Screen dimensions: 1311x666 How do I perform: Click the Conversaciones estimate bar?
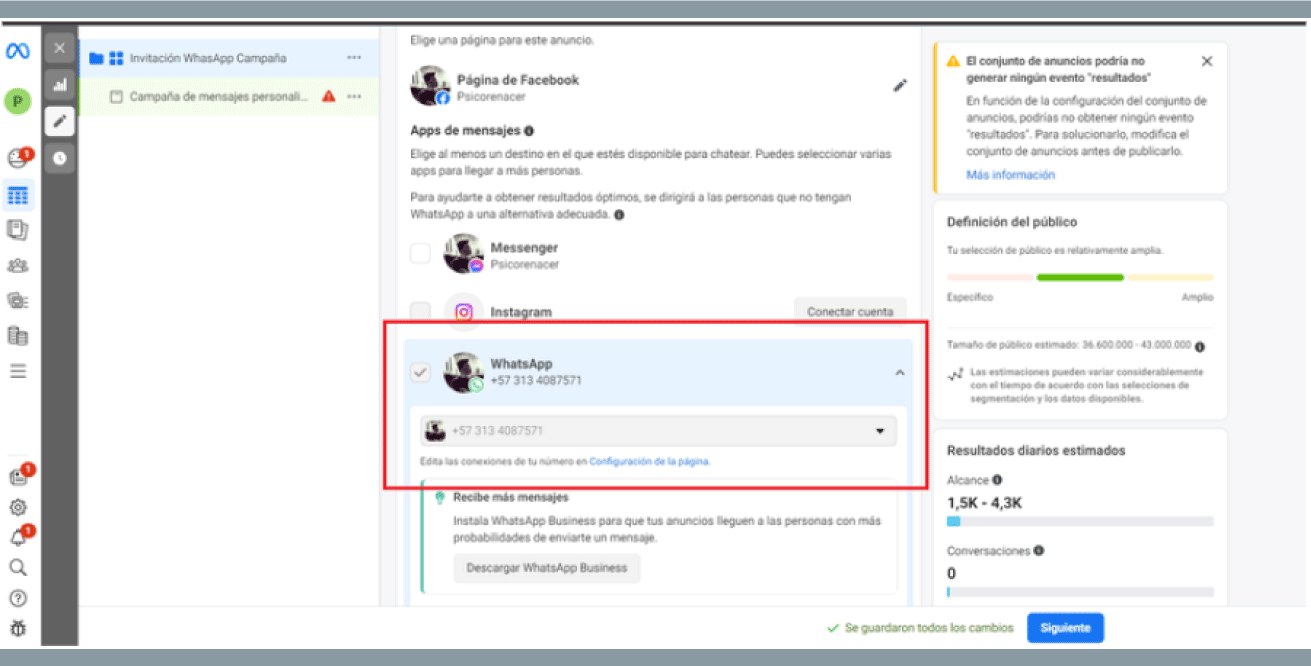pos(1080,592)
